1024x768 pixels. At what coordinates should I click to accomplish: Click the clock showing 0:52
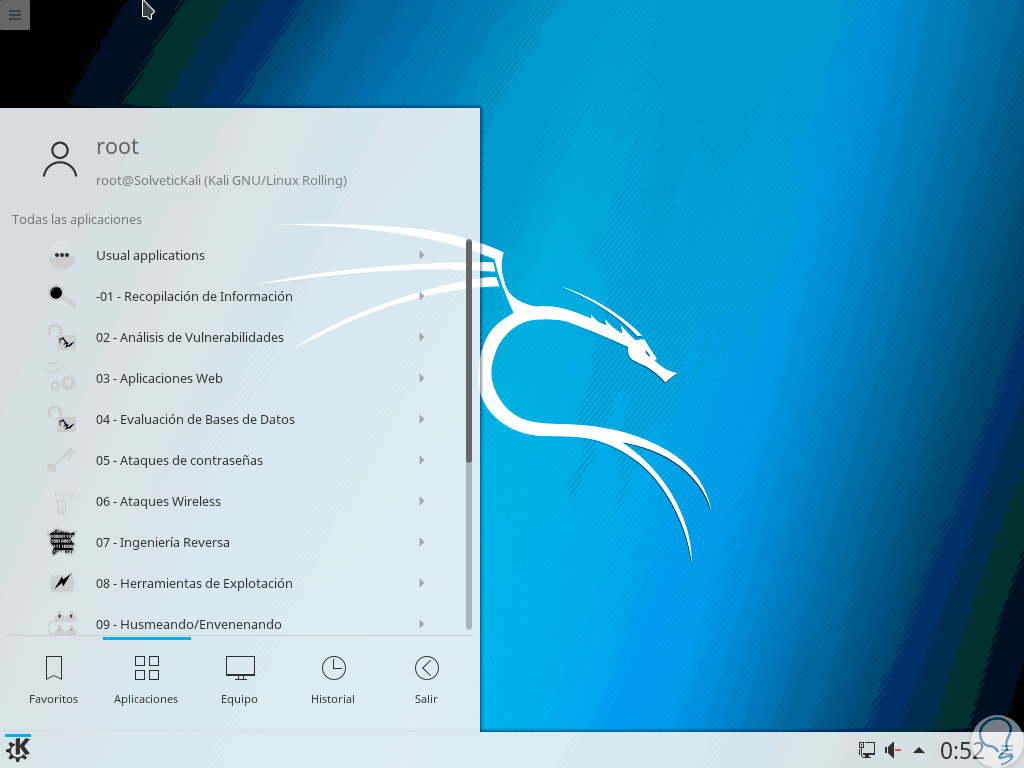(961, 750)
